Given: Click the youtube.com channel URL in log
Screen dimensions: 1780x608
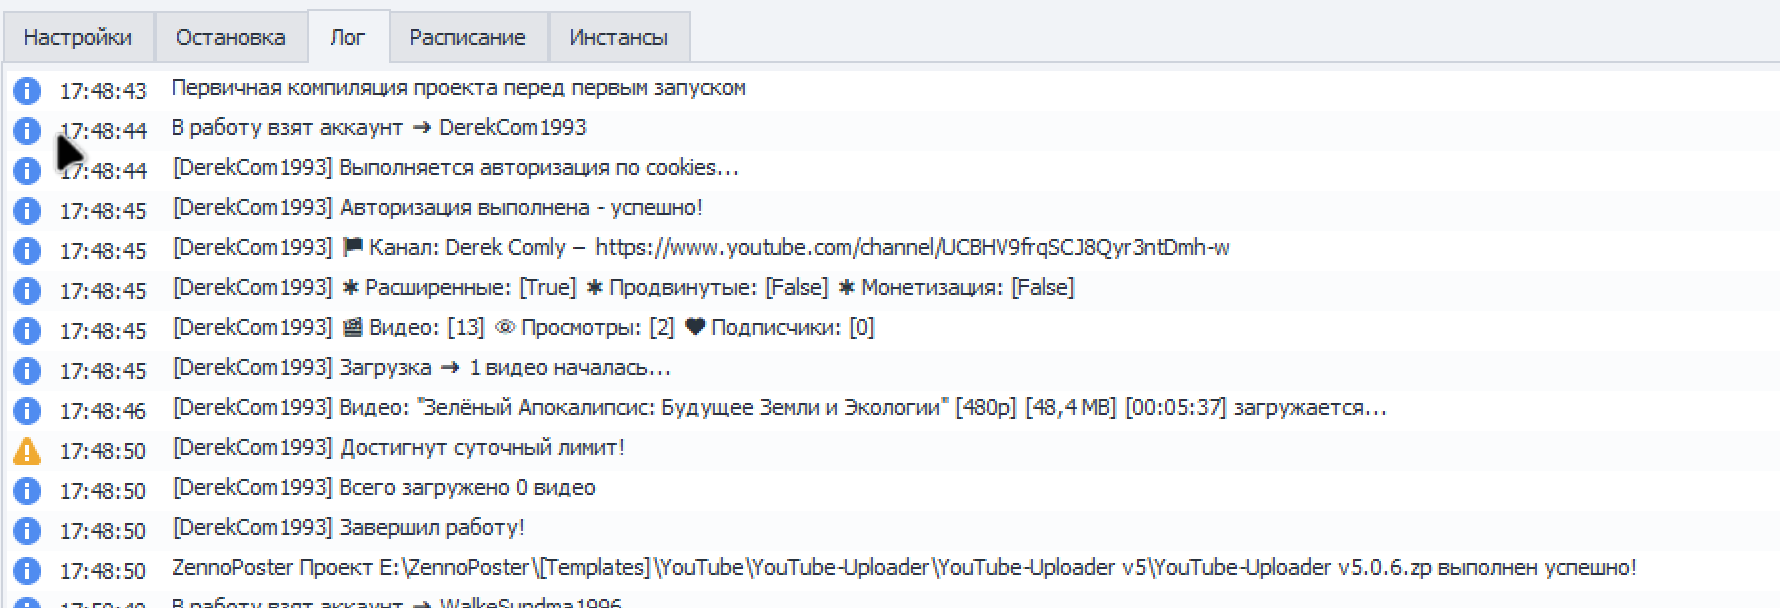Looking at the screenshot, I should tap(912, 247).
